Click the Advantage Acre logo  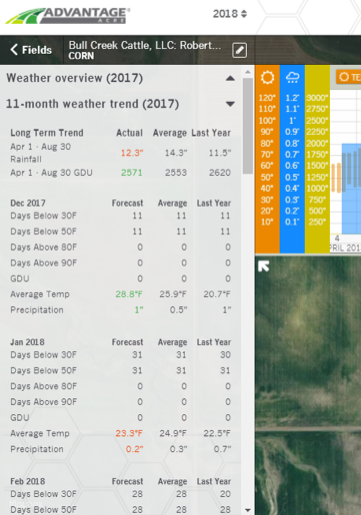click(68, 16)
